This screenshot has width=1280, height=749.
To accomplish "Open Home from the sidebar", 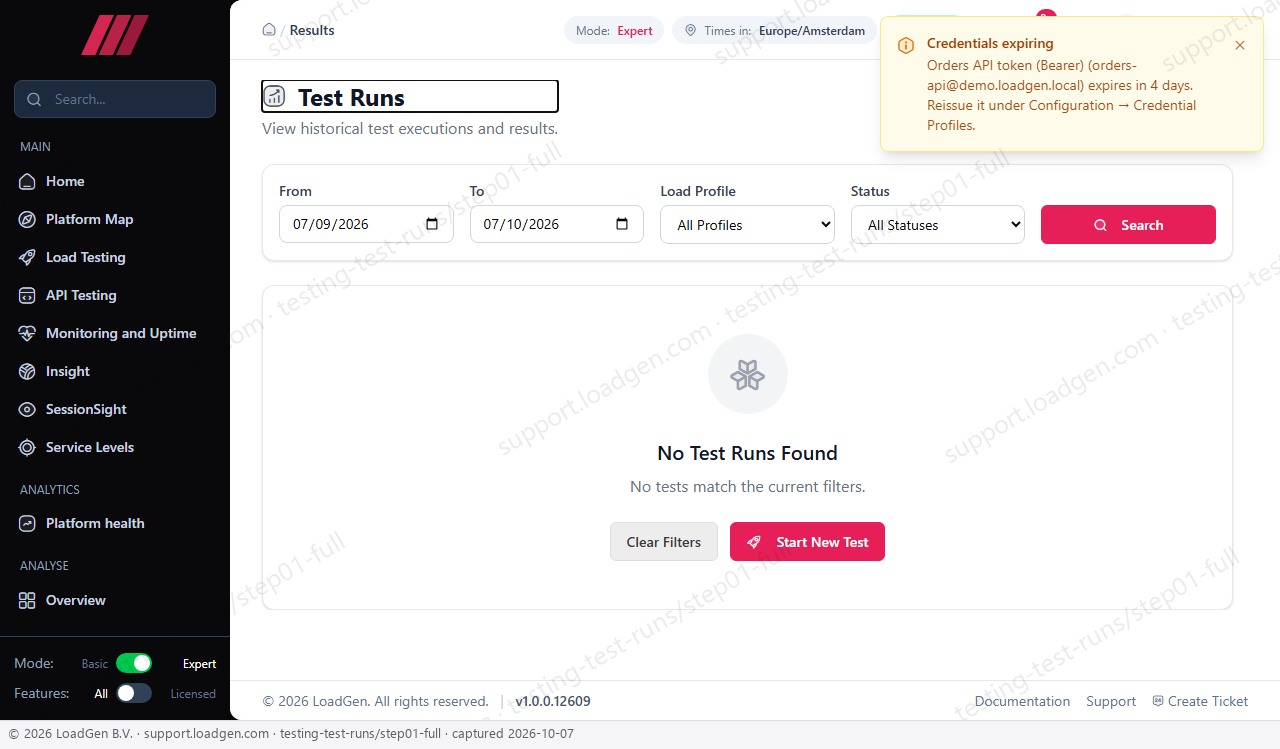I will coord(115,181).
